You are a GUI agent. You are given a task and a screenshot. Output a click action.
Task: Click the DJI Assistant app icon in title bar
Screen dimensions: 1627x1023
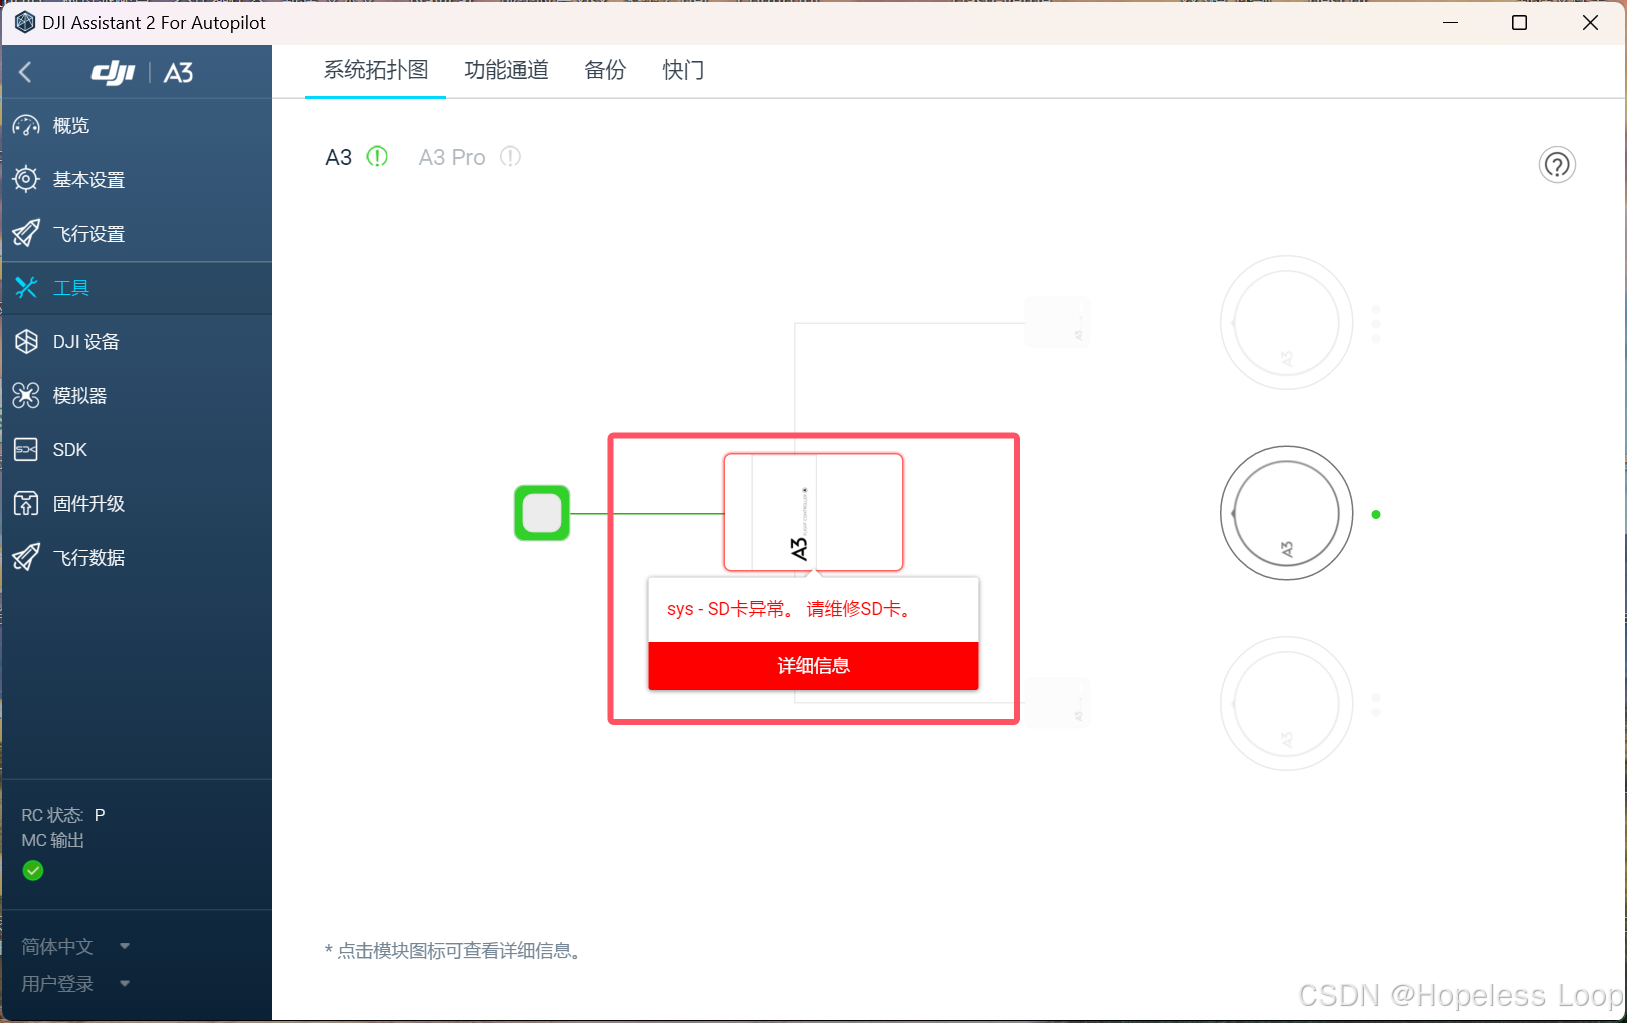click(25, 22)
